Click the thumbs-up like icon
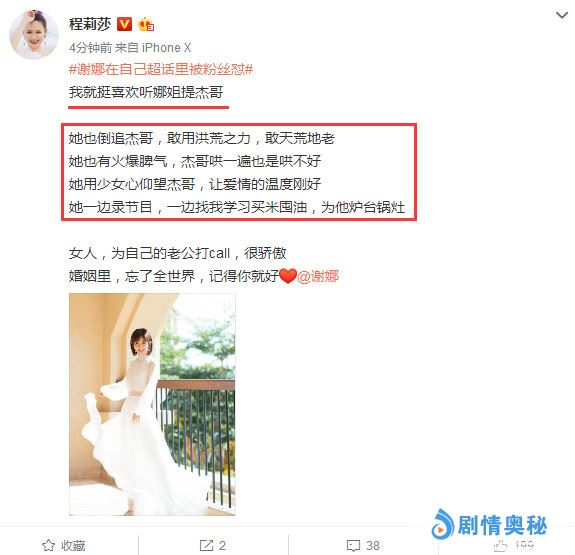This screenshot has height=555, width=575. 501,546
